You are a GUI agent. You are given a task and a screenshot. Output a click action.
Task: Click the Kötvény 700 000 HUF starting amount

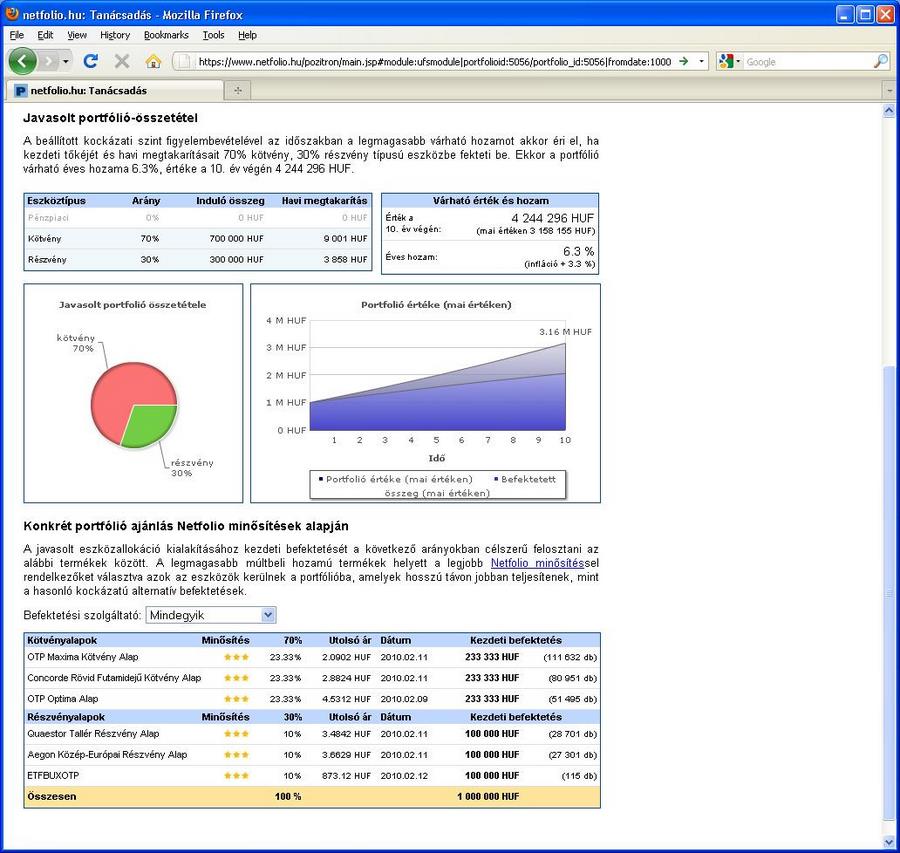(236, 238)
